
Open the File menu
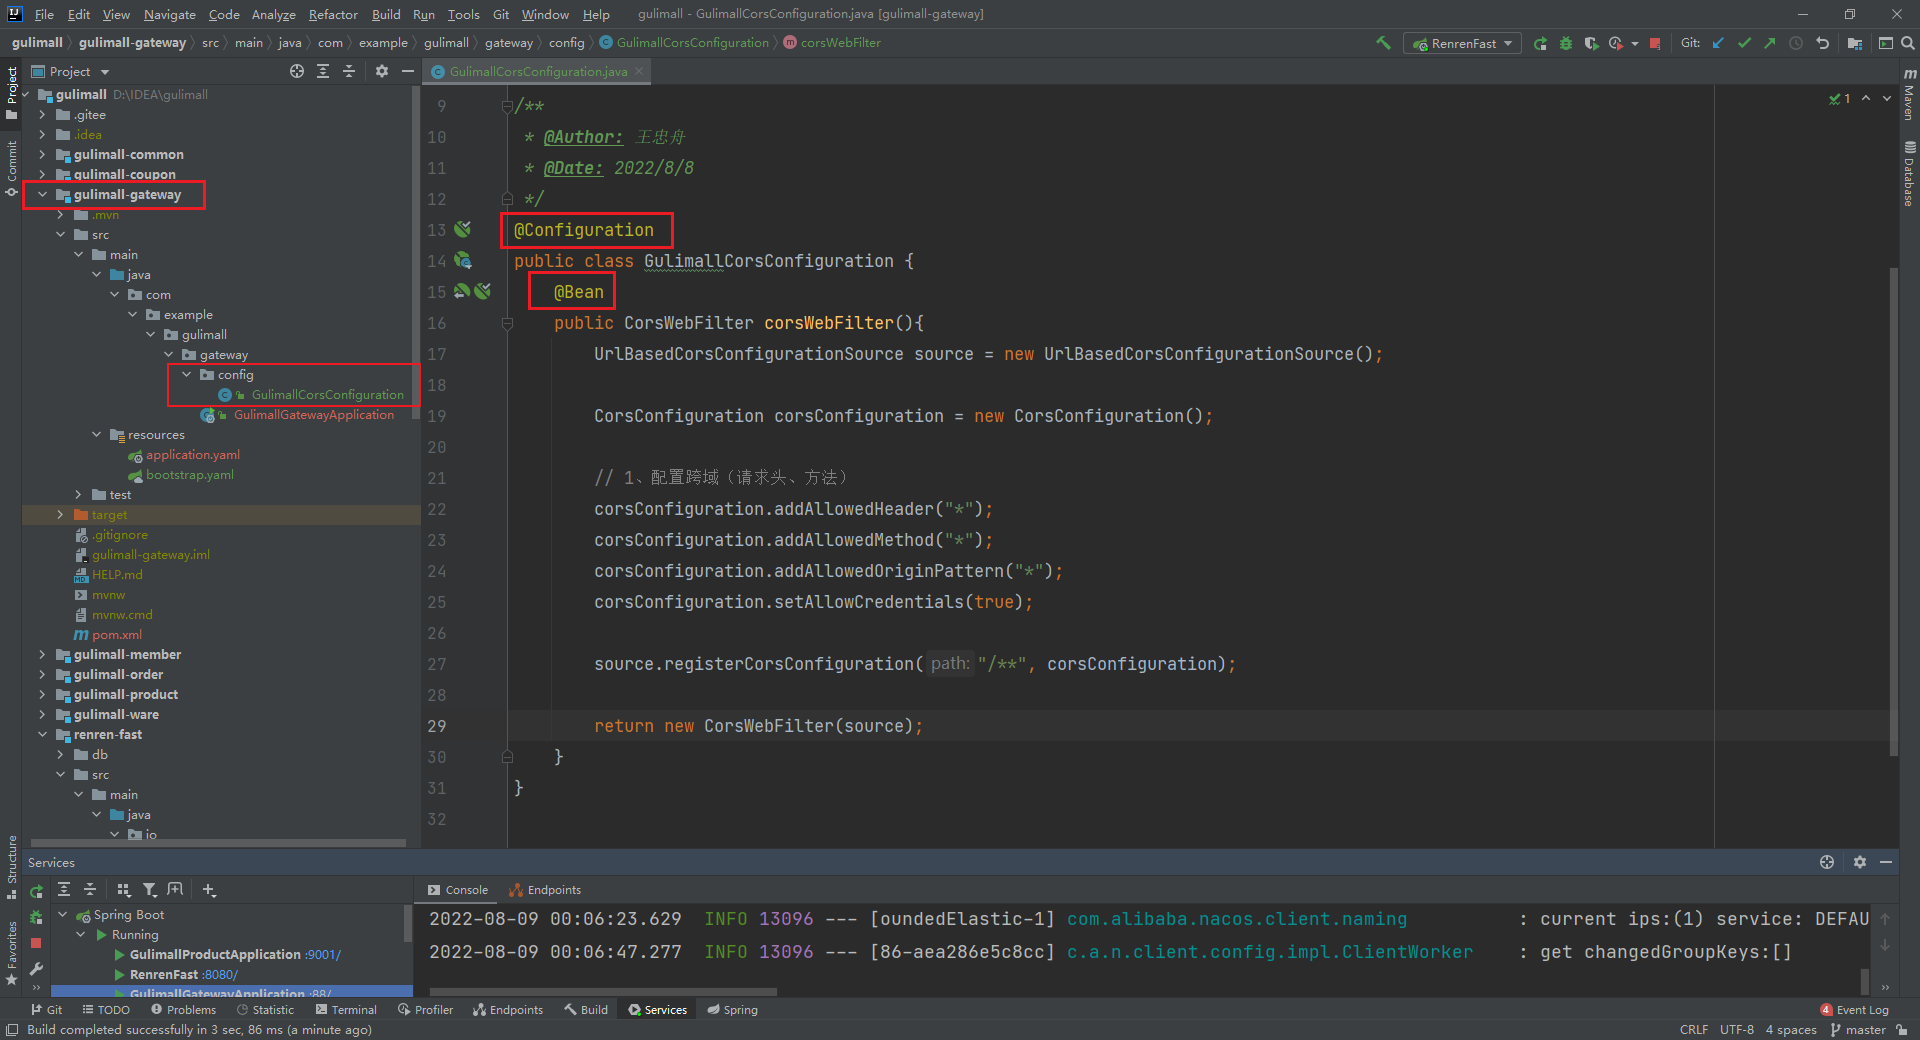pyautogui.click(x=44, y=14)
